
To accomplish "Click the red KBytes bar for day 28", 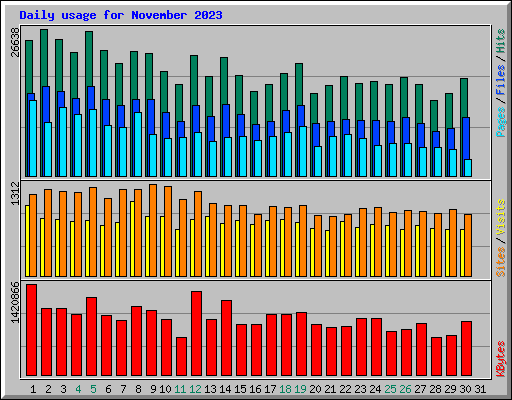I will point(436,357).
